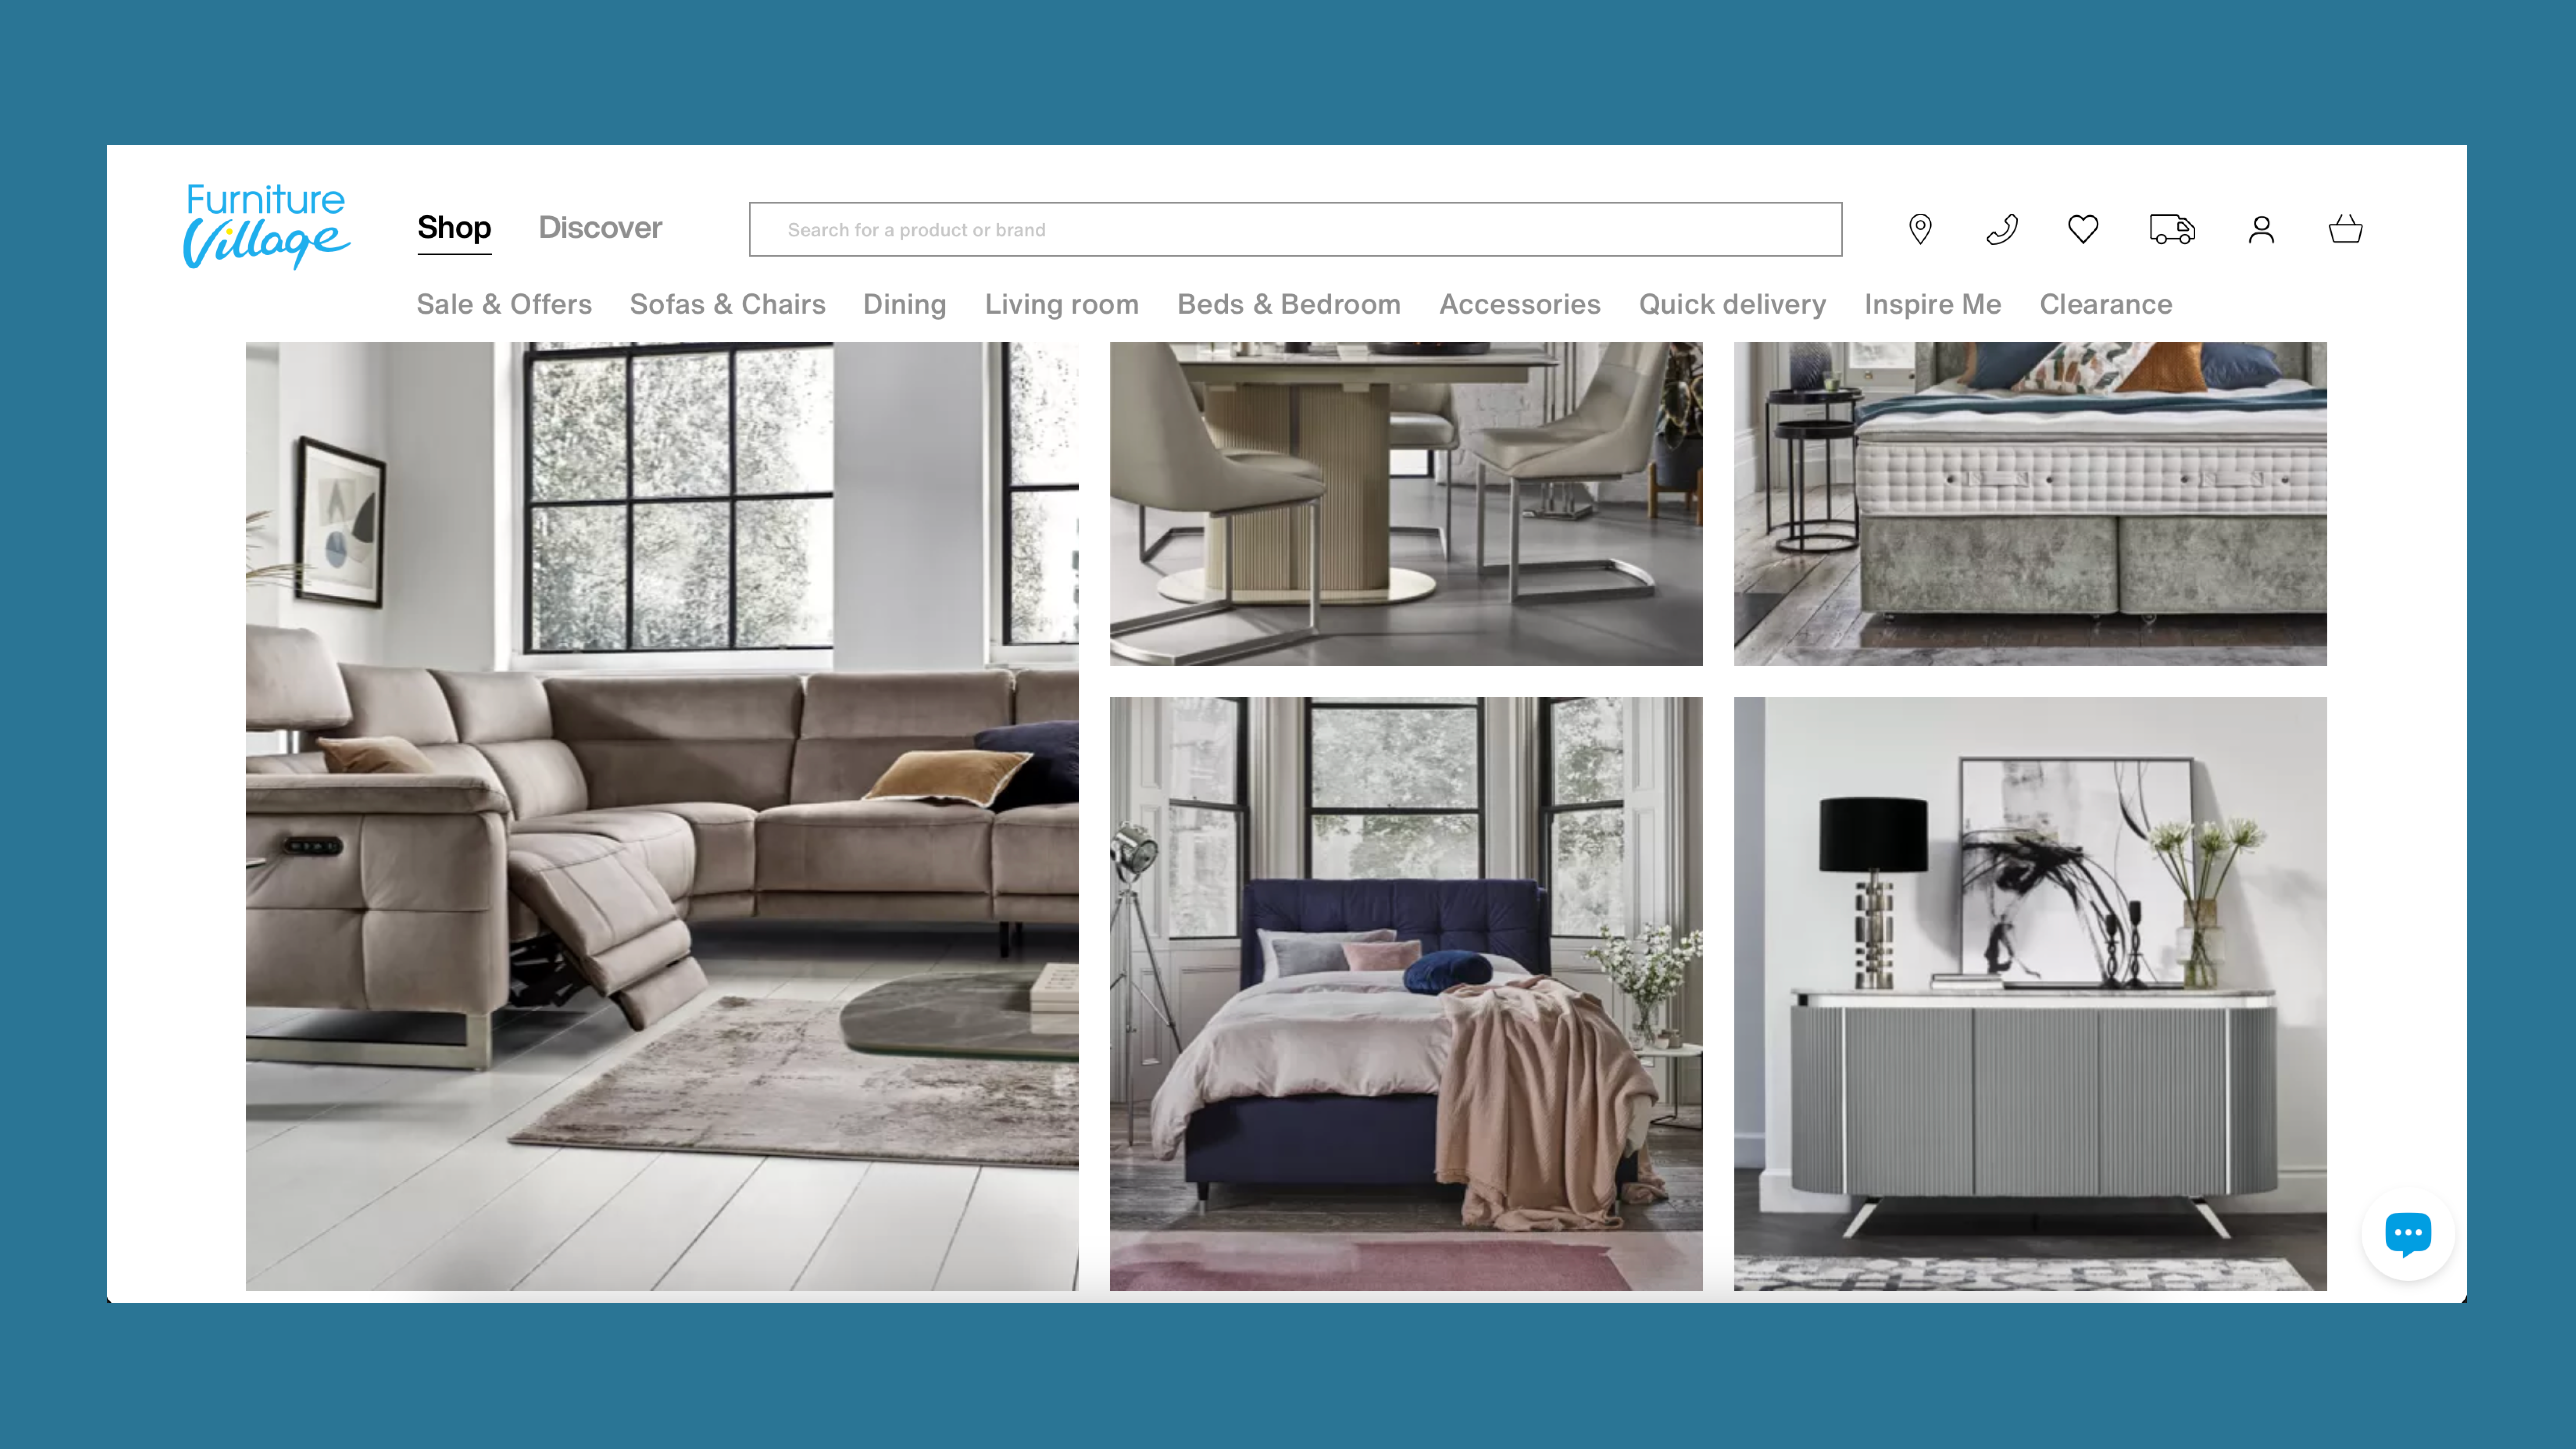Image resolution: width=2576 pixels, height=1449 pixels.
Task: Click the Furniture Village logo
Action: tap(266, 226)
